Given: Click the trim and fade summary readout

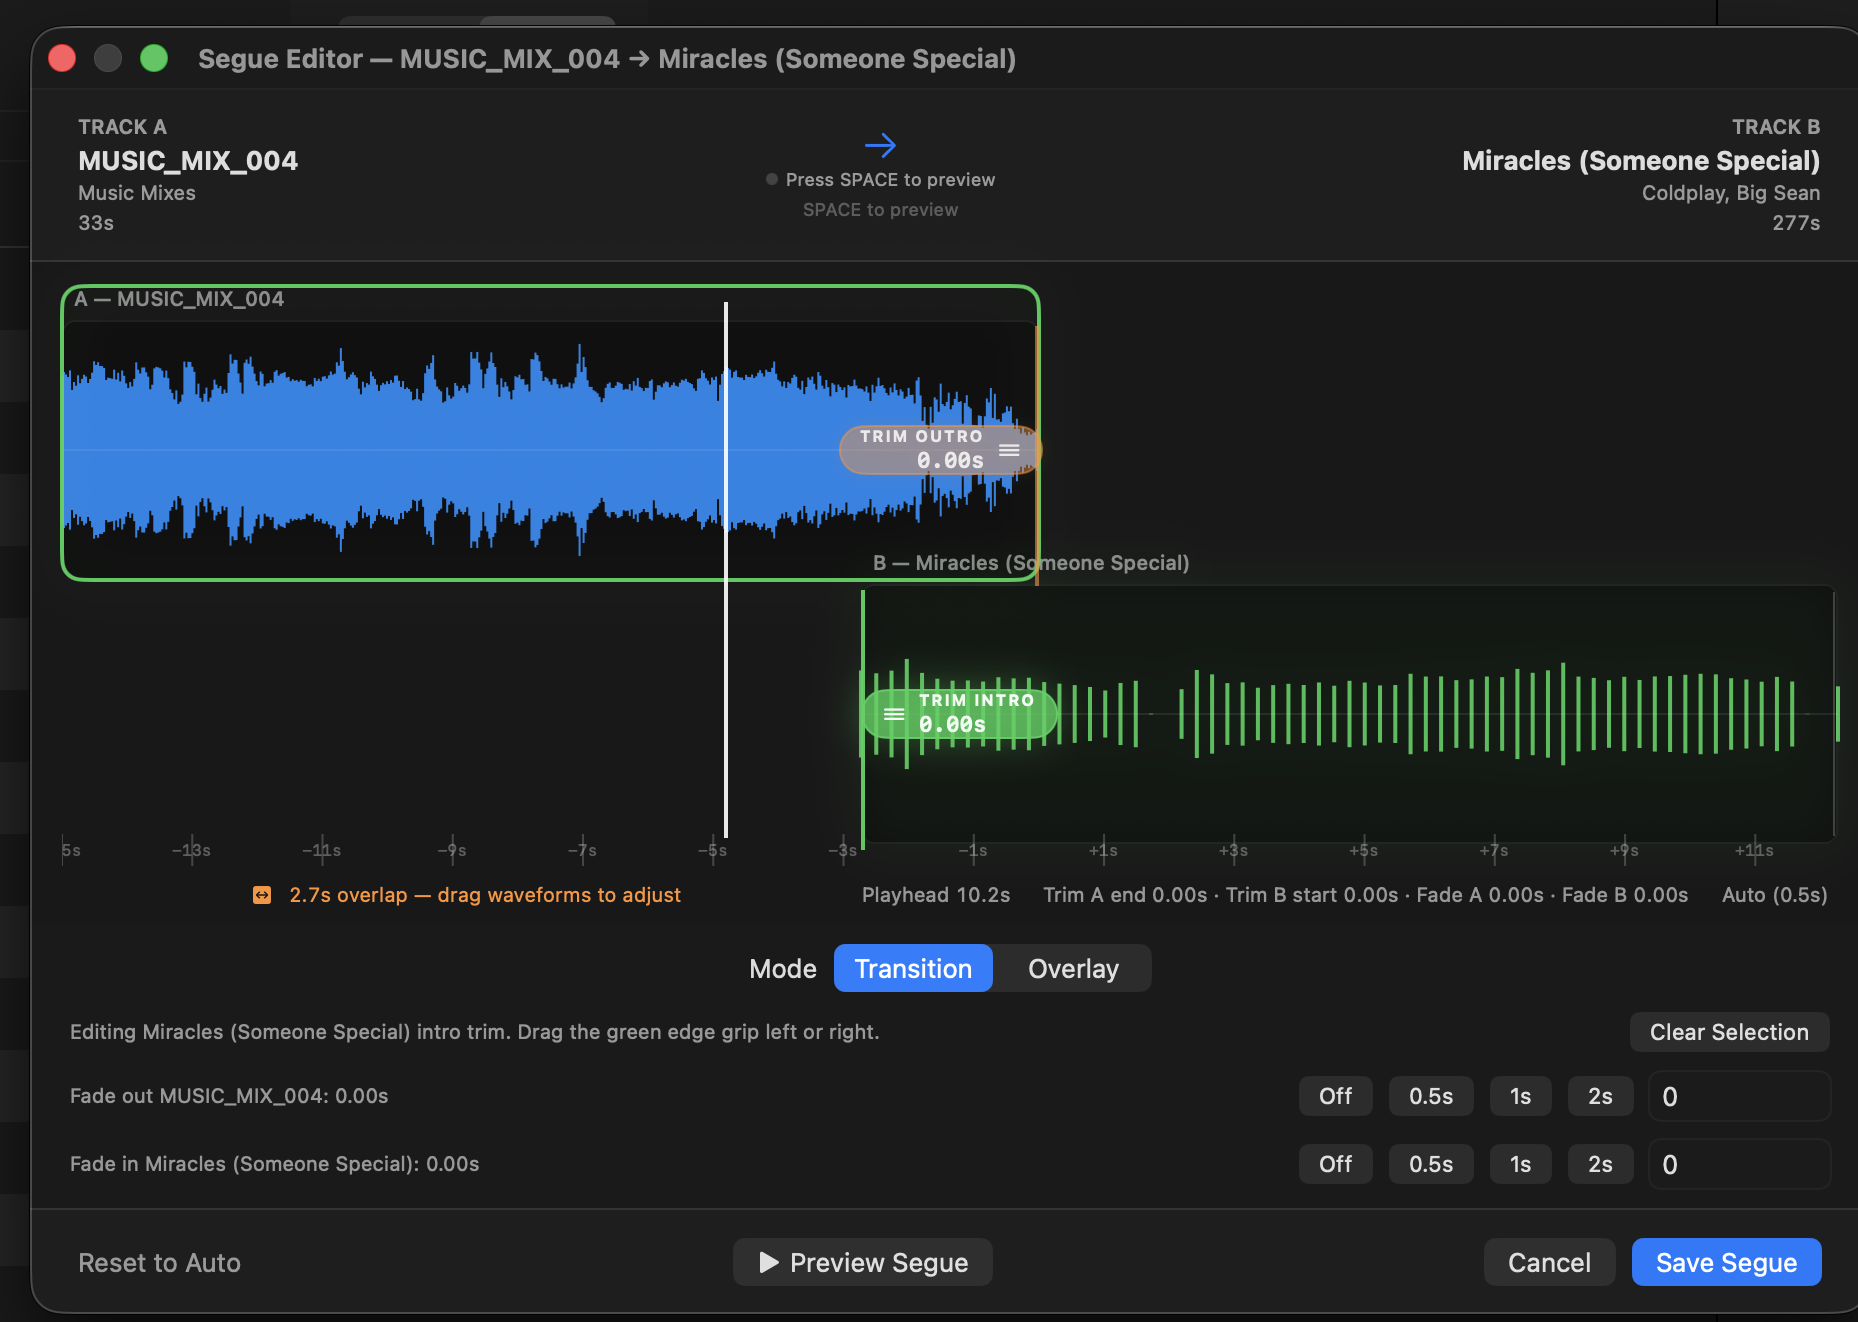Looking at the screenshot, I should [1366, 895].
